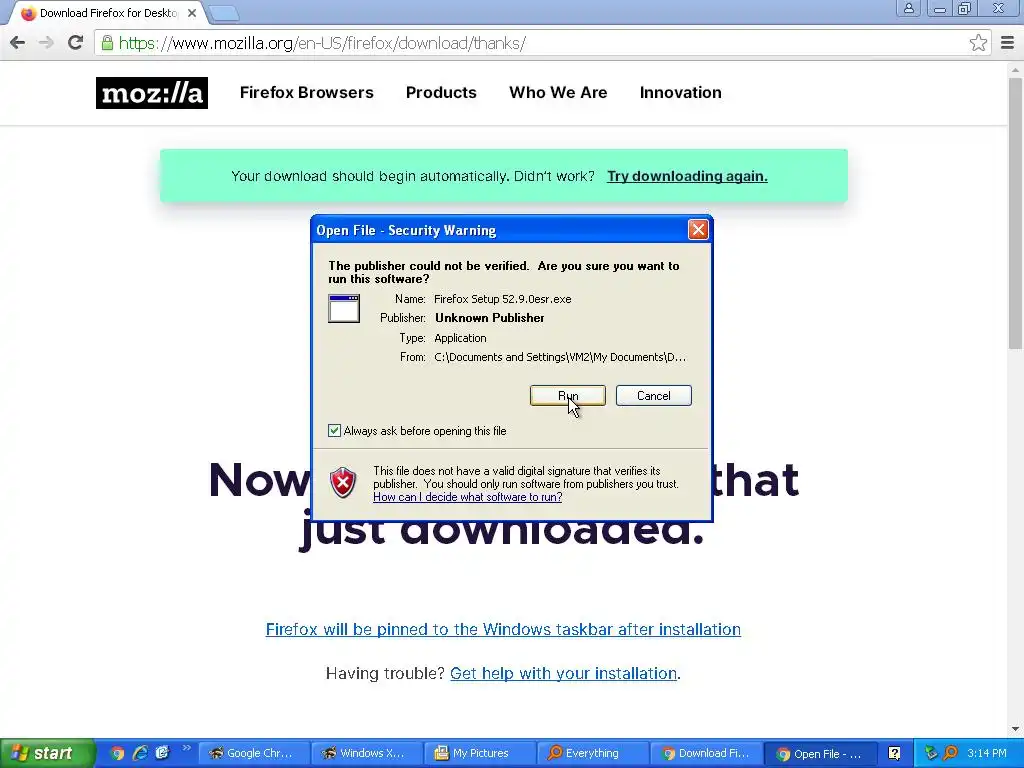
Task: Click the red shield warning icon
Action: pos(343,483)
